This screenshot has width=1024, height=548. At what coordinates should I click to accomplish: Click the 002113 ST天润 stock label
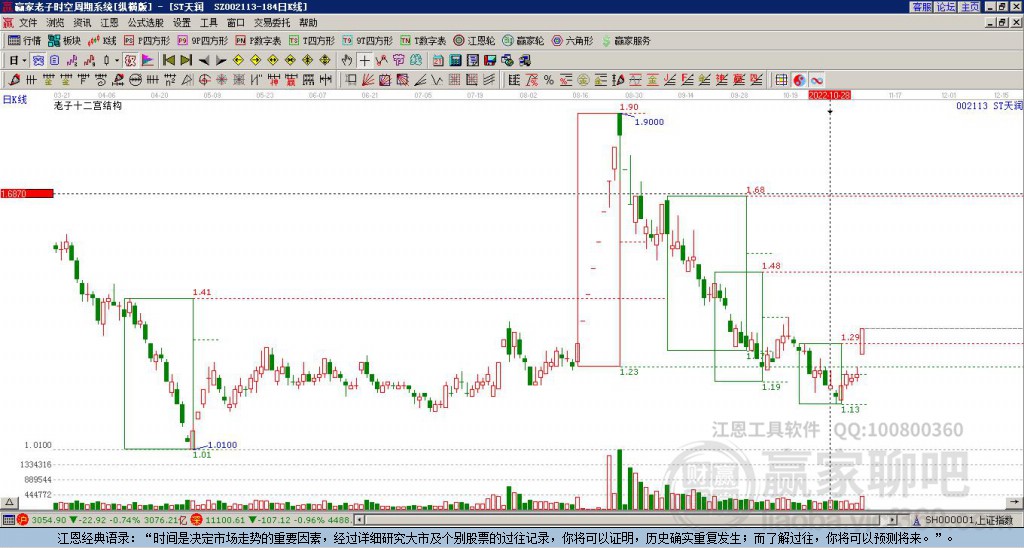989,105
